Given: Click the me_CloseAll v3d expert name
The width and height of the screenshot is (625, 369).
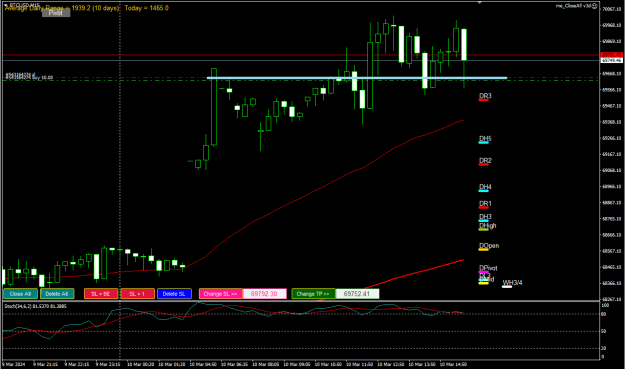Looking at the screenshot, I should (x=574, y=6).
